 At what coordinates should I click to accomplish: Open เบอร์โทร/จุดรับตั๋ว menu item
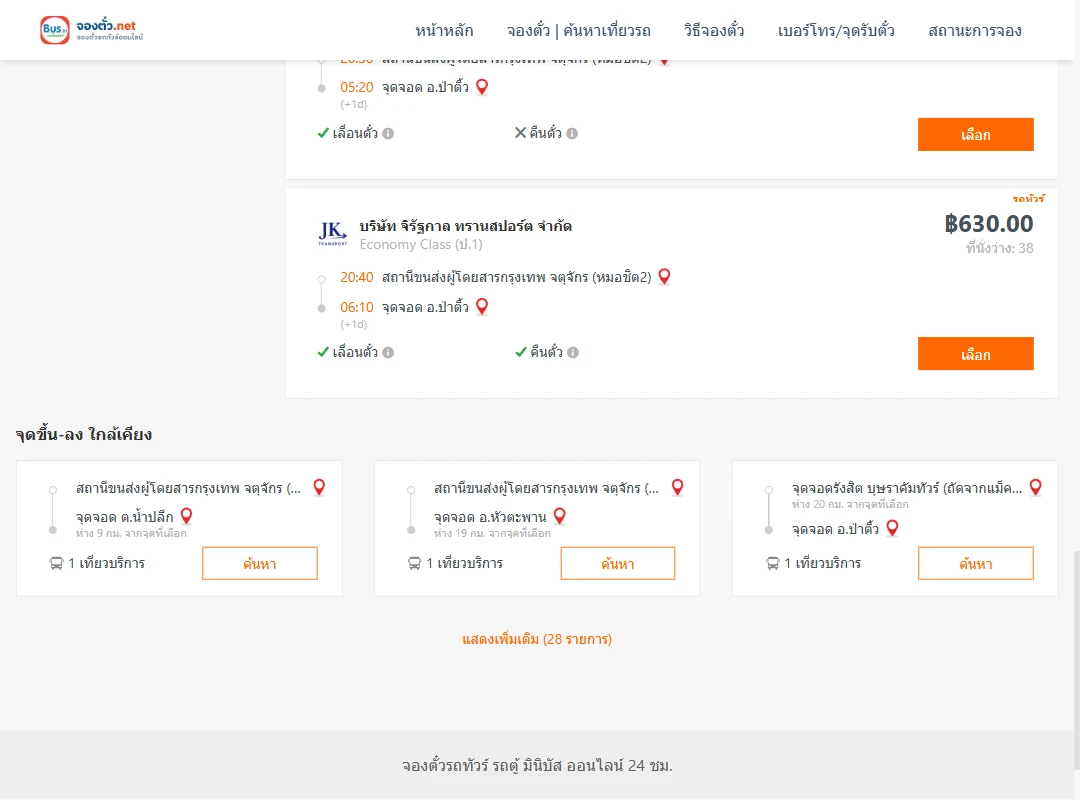coord(836,30)
